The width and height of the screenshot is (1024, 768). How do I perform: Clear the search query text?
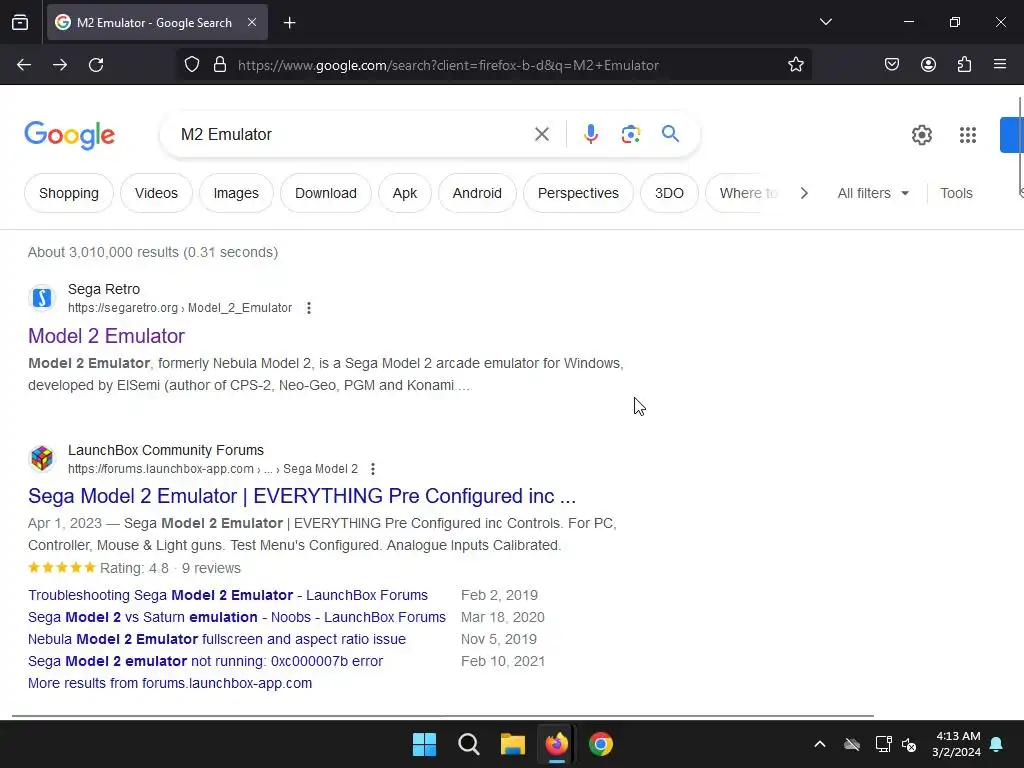[541, 135]
